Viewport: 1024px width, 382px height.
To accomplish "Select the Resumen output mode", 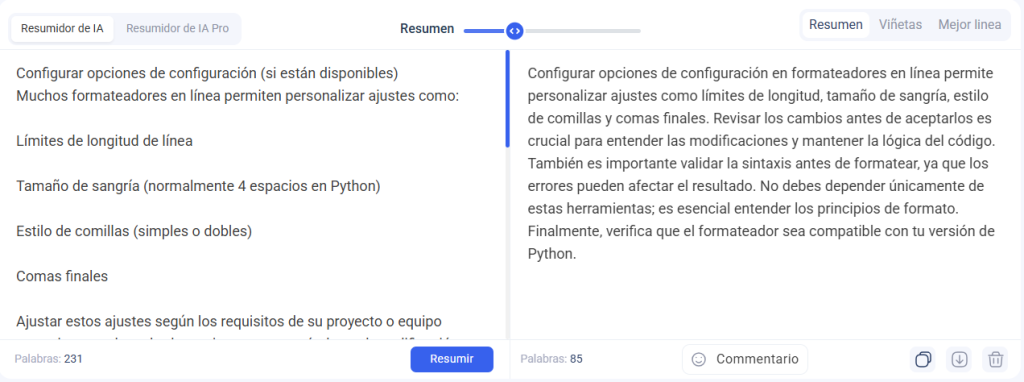I will tap(836, 25).
